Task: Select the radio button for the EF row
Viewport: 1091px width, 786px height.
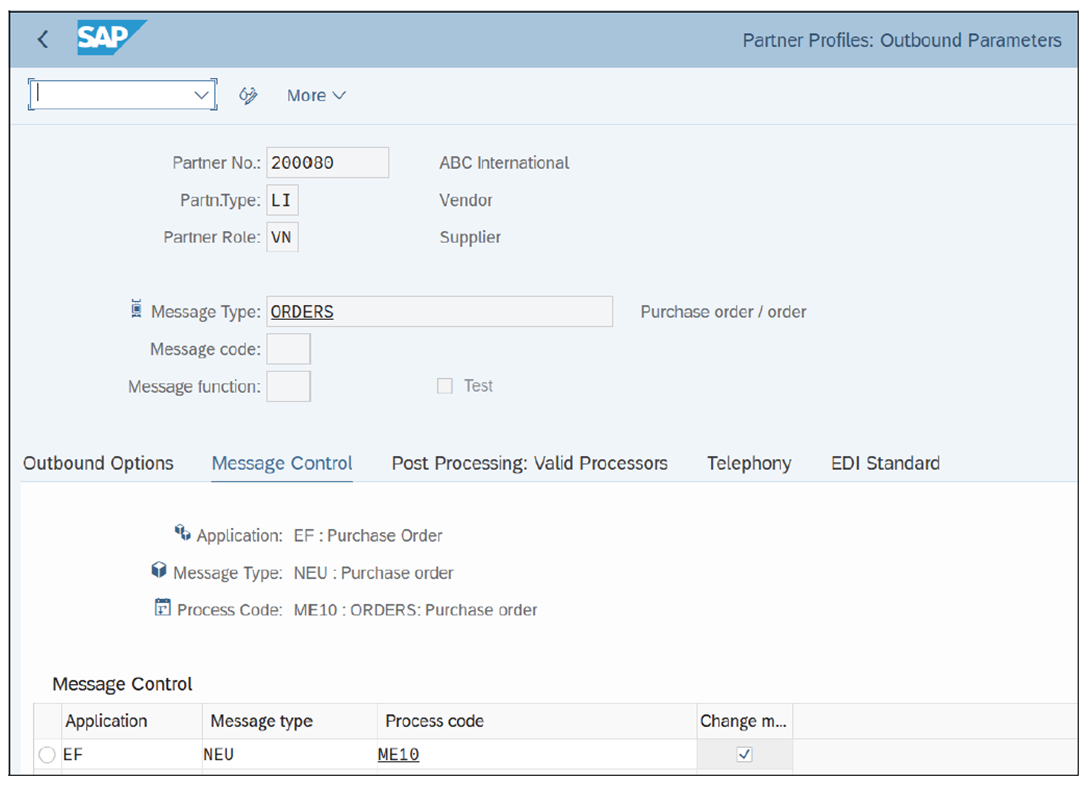Action: pyautogui.click(x=45, y=754)
